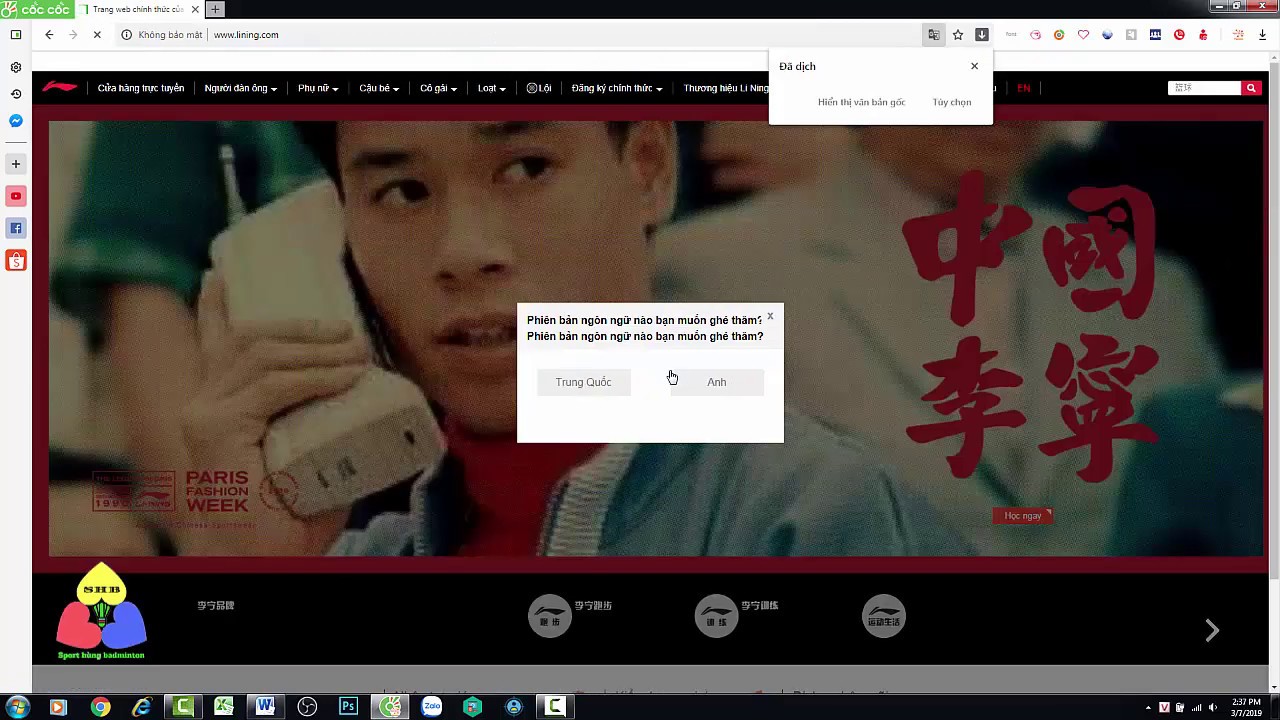Screen dimensions: 1280x720
Task: Expand the Người đàn ông menu
Action: 241,88
